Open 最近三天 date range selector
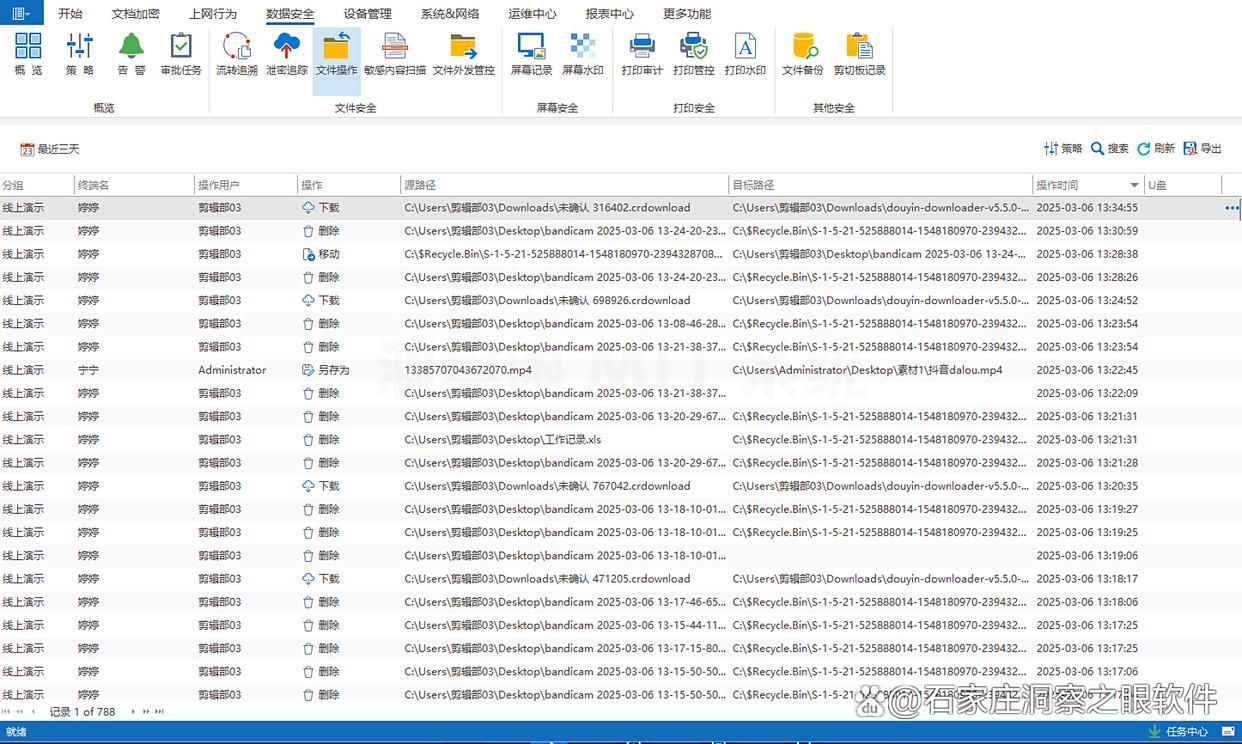Screen dimensions: 1242x744 pos(50,149)
